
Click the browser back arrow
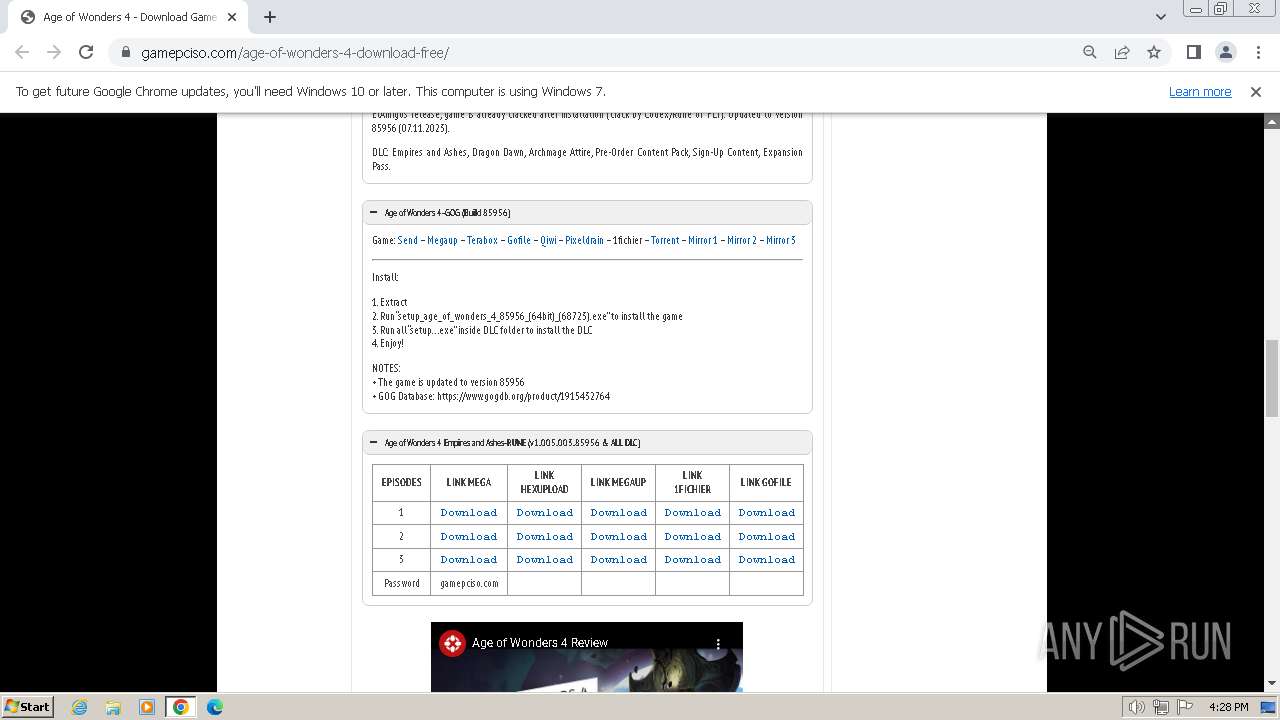pyautogui.click(x=22, y=52)
